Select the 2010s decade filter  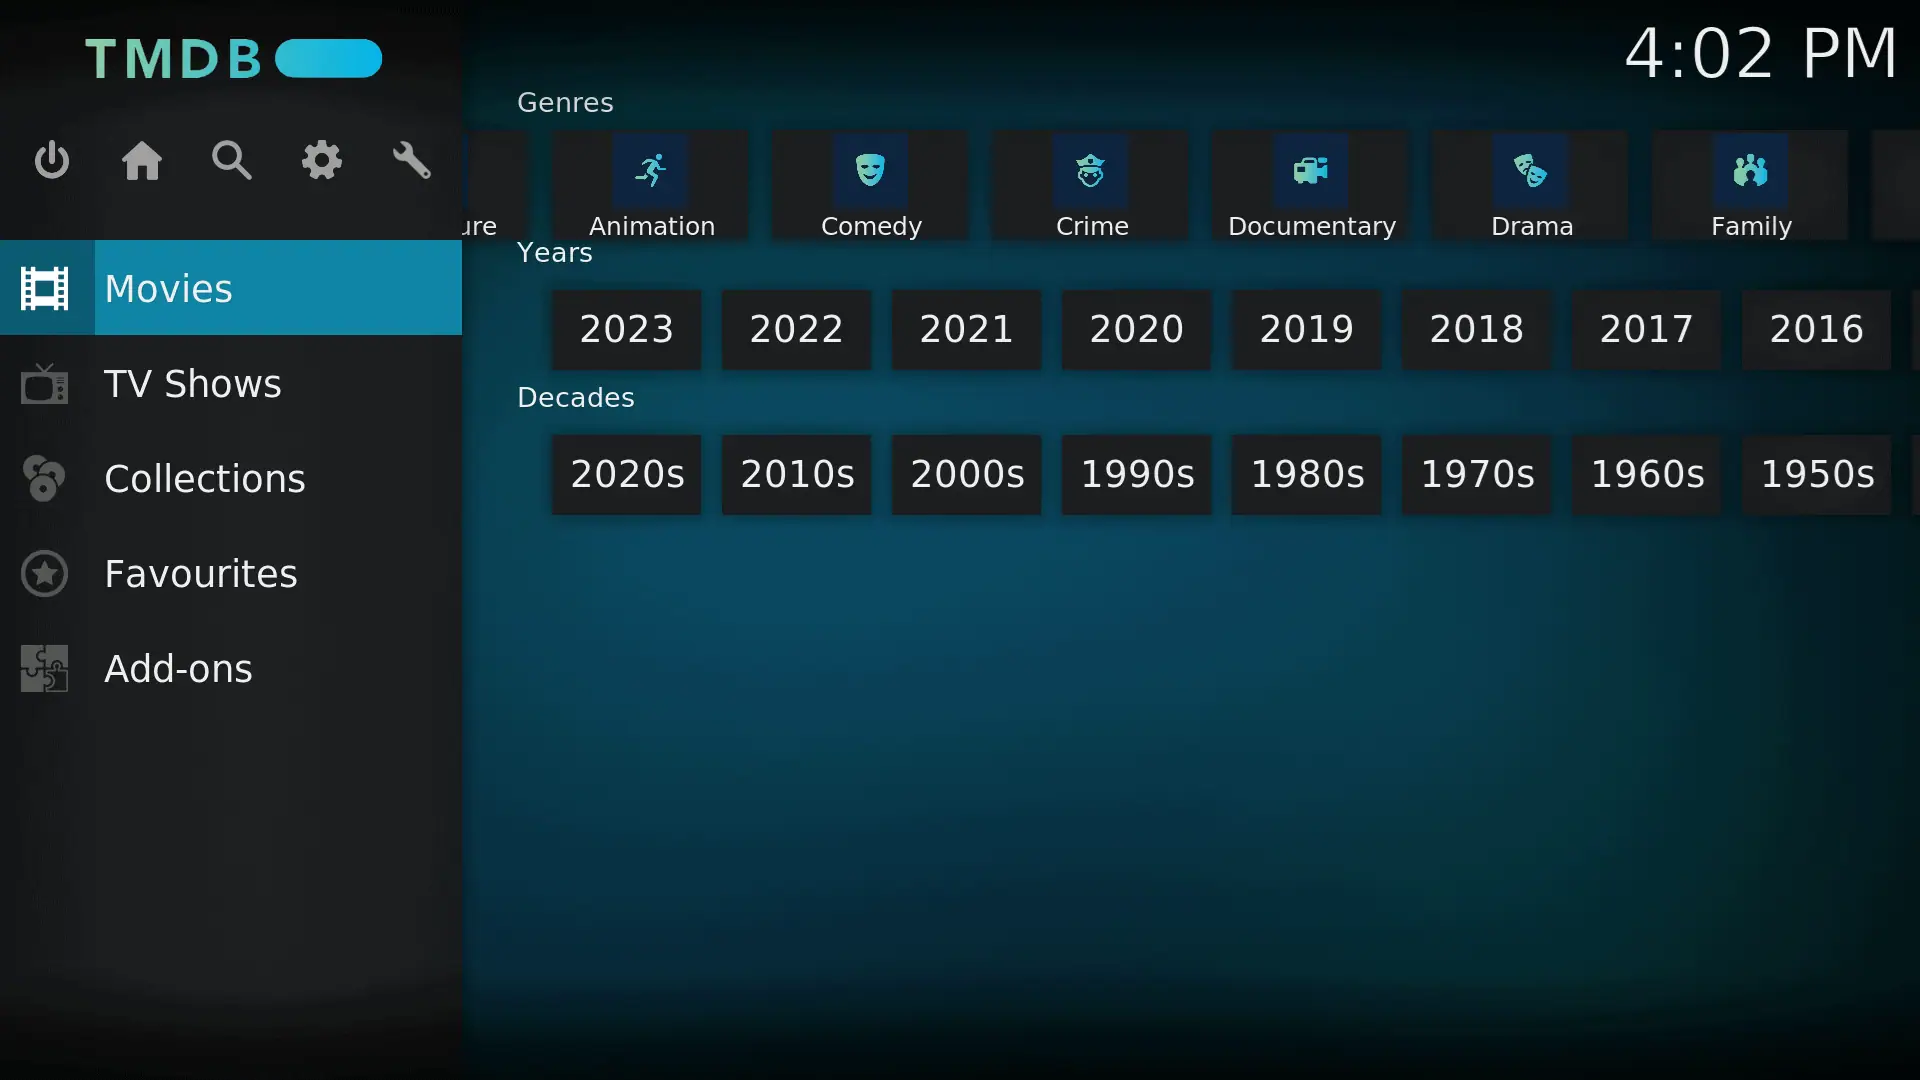[798, 473]
